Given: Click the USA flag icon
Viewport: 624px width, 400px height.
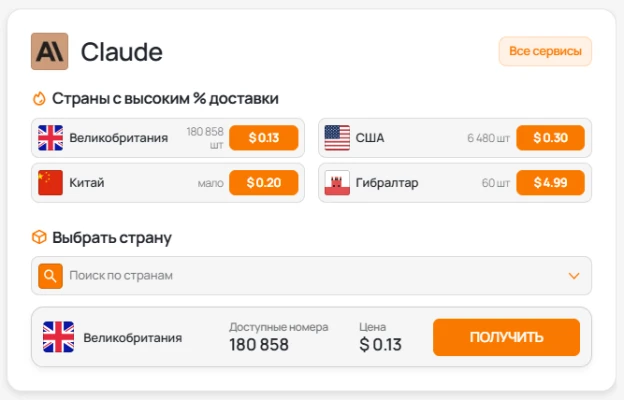Looking at the screenshot, I should coord(337,137).
